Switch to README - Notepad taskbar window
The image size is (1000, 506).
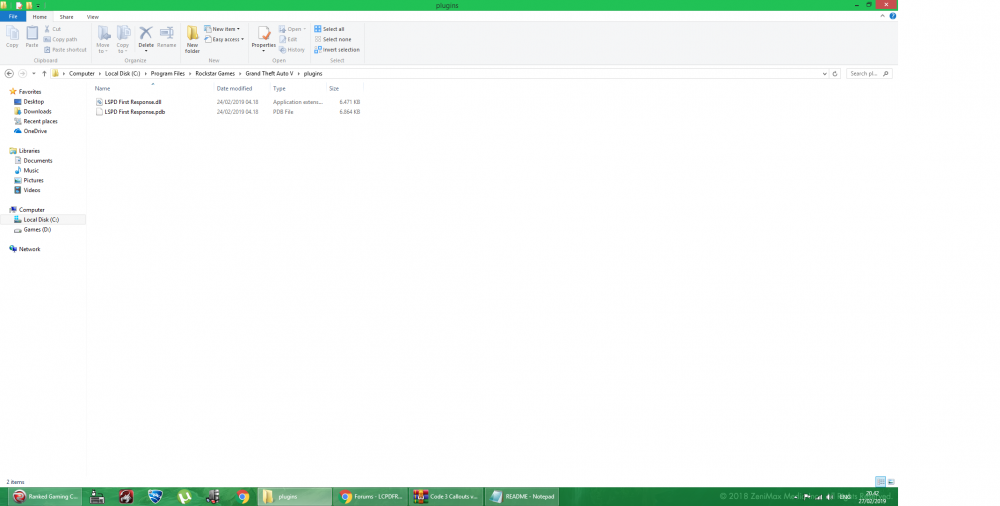coord(523,496)
